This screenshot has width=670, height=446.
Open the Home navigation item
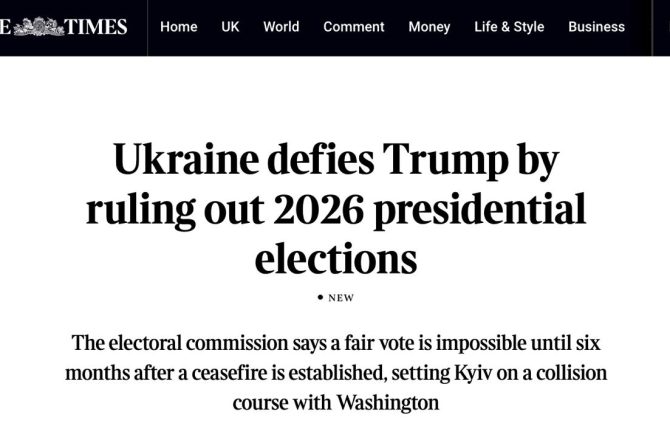(x=178, y=27)
